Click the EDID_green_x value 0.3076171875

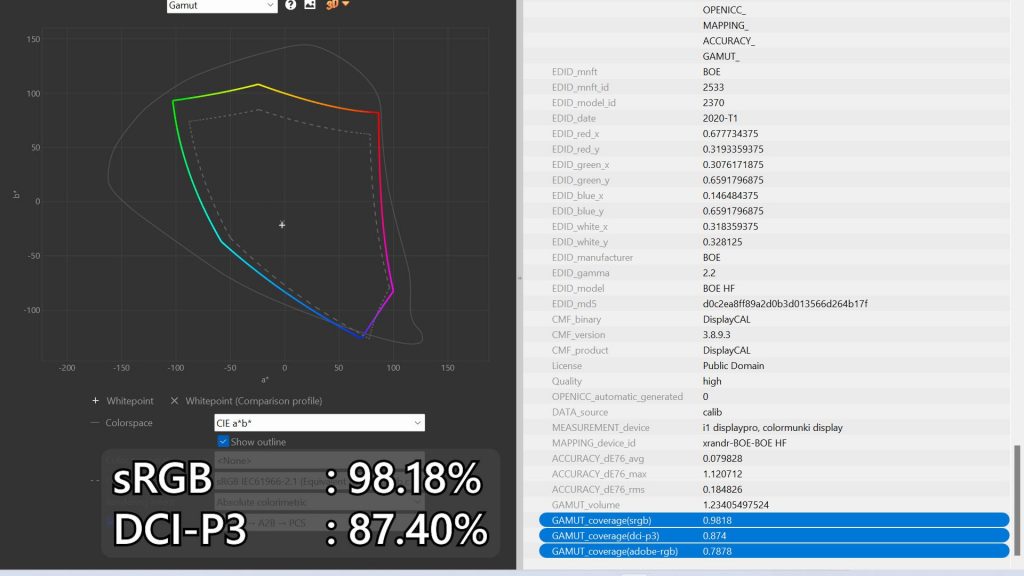click(733, 165)
